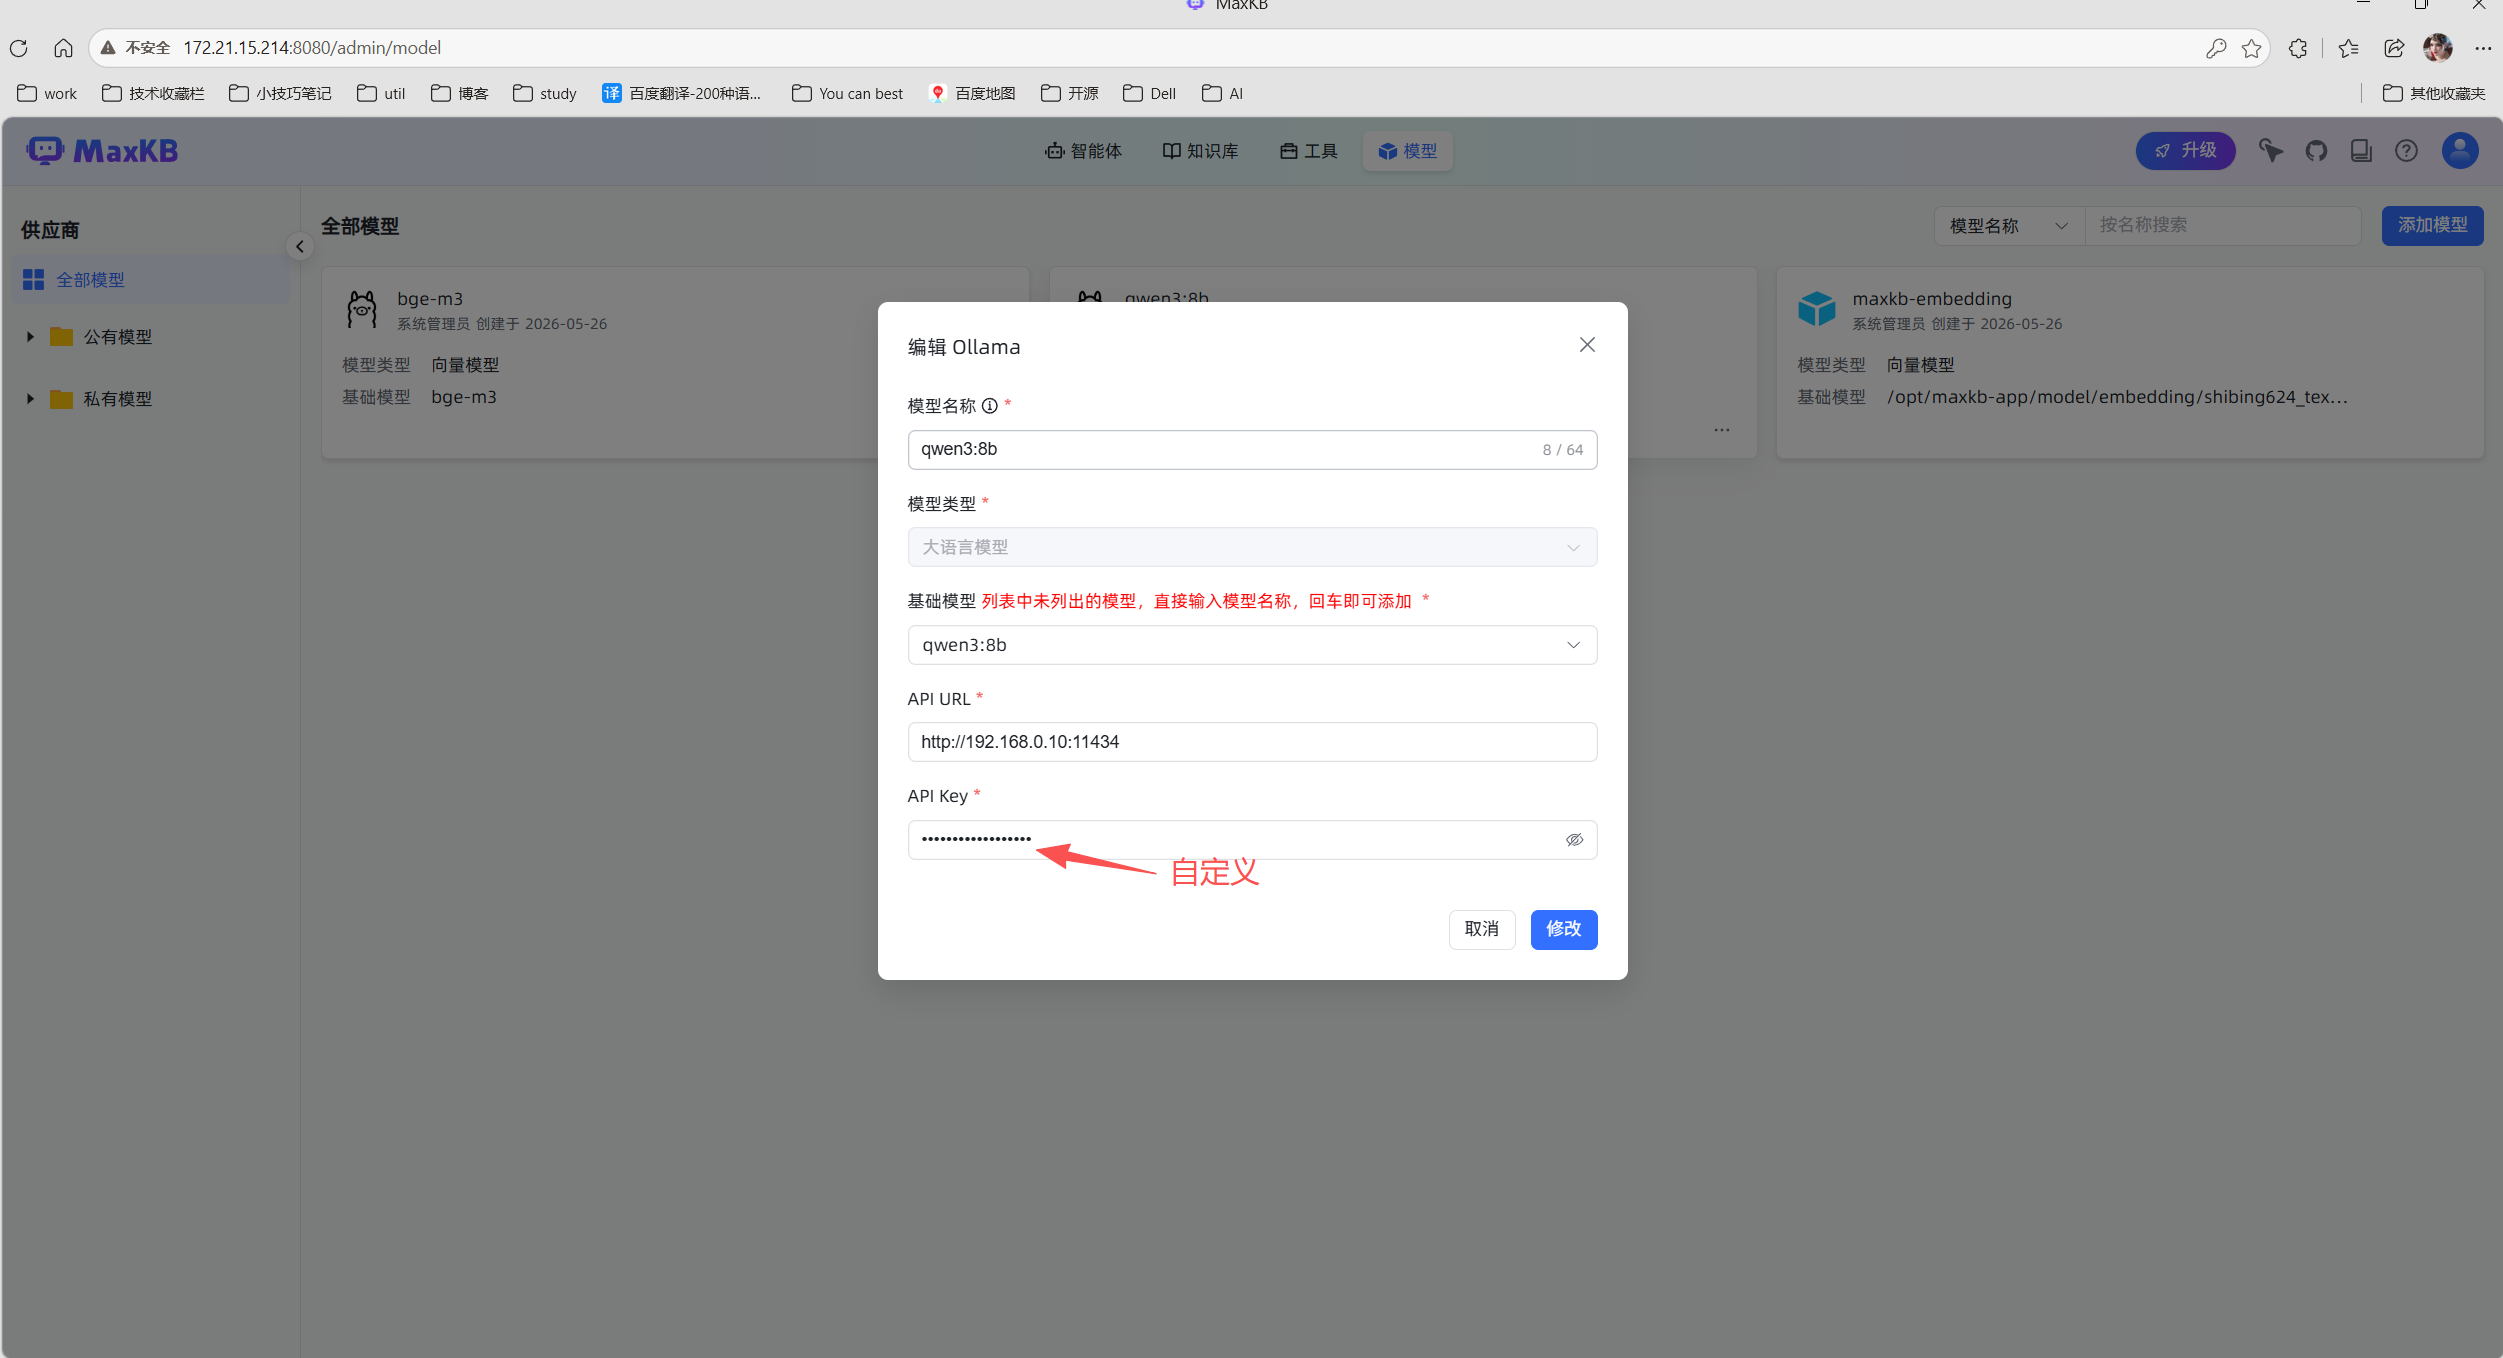Viewport: 2503px width, 1358px height.
Task: Open the 博客 bookmarks folder
Action: point(460,94)
